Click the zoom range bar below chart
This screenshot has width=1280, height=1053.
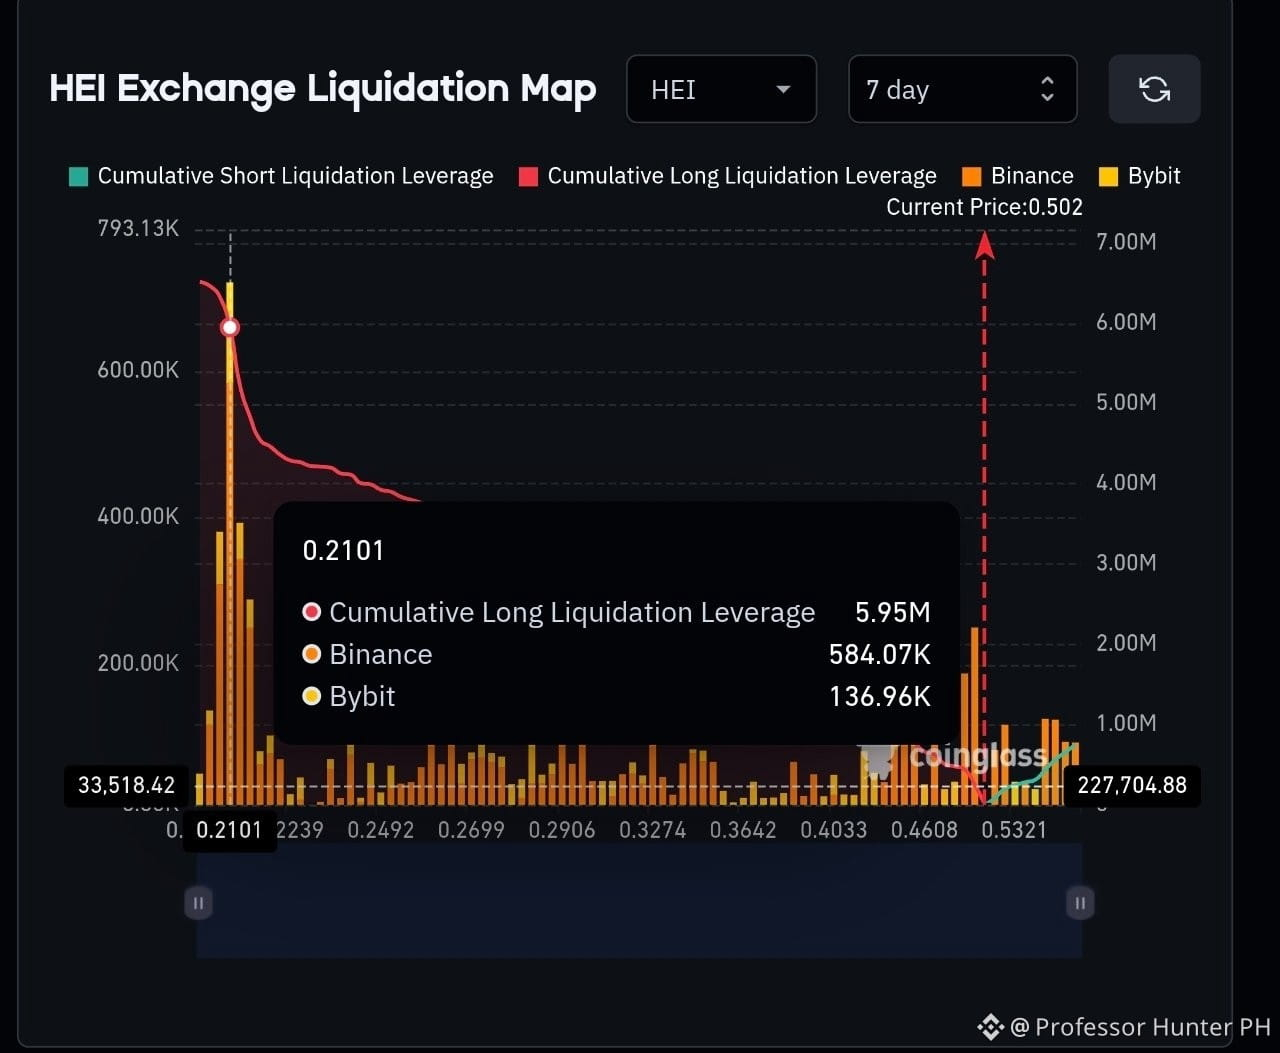click(x=639, y=901)
